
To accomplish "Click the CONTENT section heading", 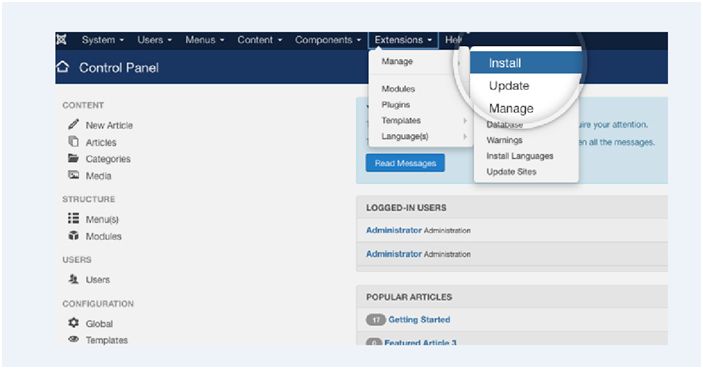I will tap(83, 105).
